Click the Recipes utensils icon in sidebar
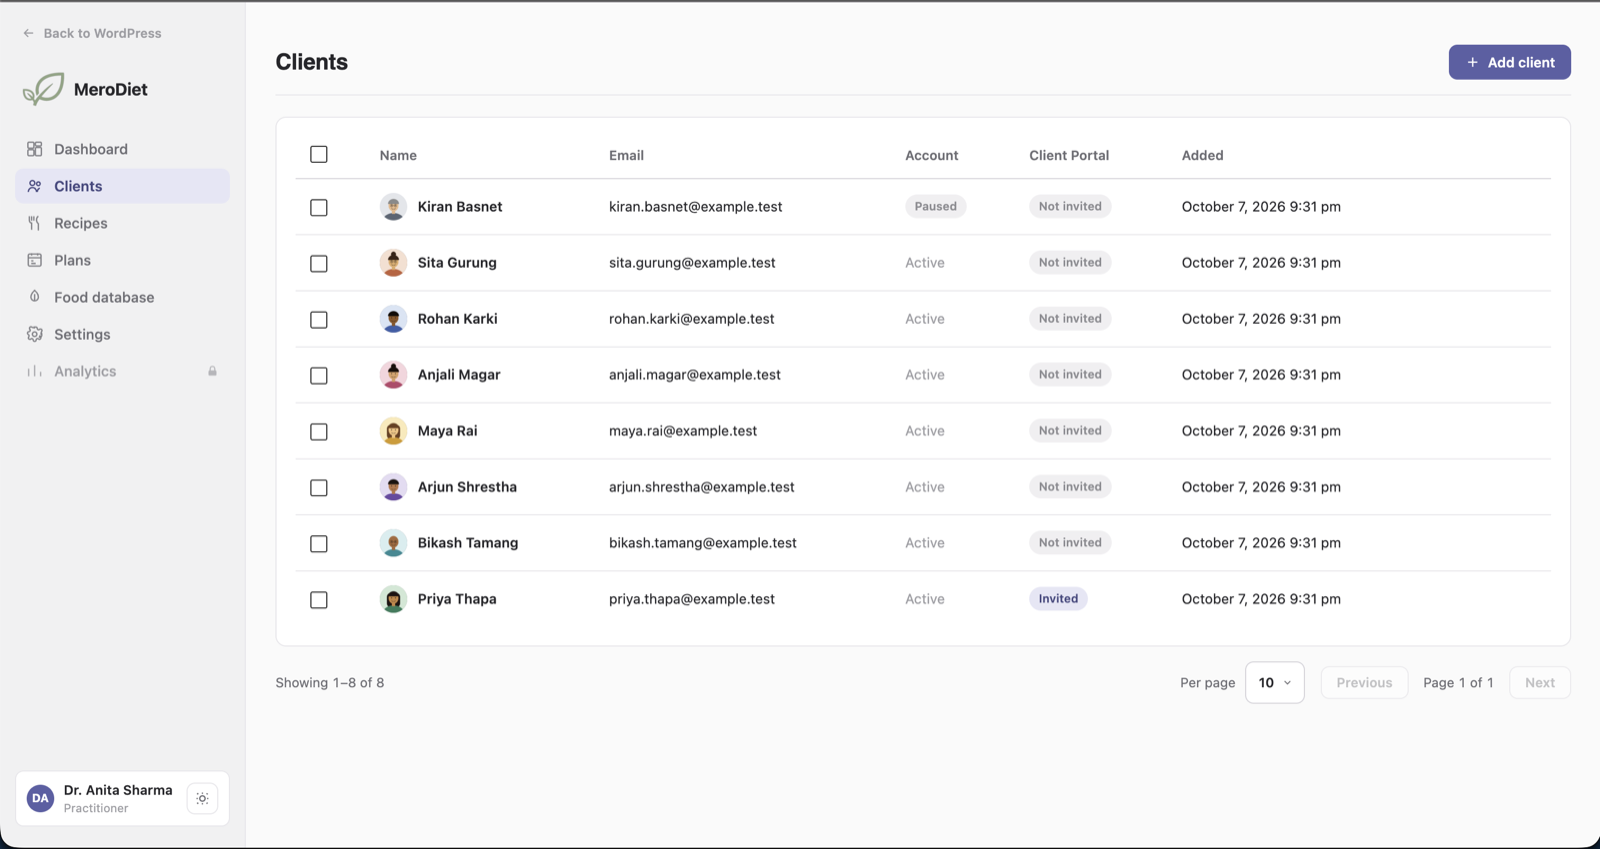Image resolution: width=1600 pixels, height=849 pixels. click(35, 223)
